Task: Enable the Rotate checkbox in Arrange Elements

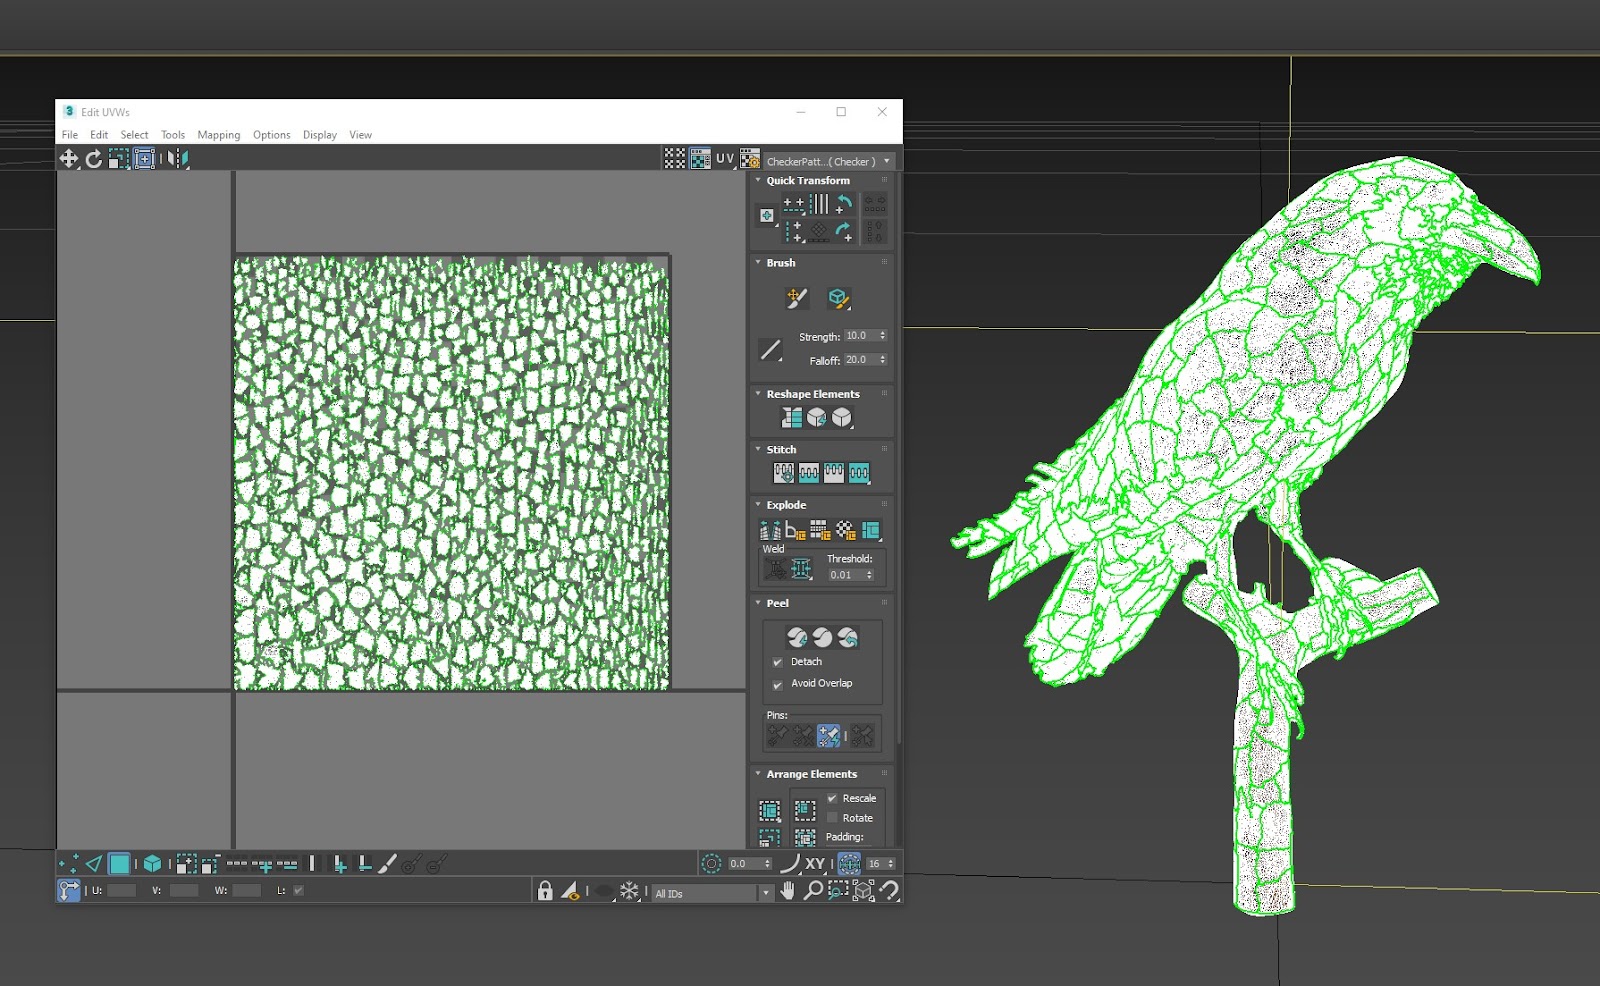Action: tap(832, 818)
